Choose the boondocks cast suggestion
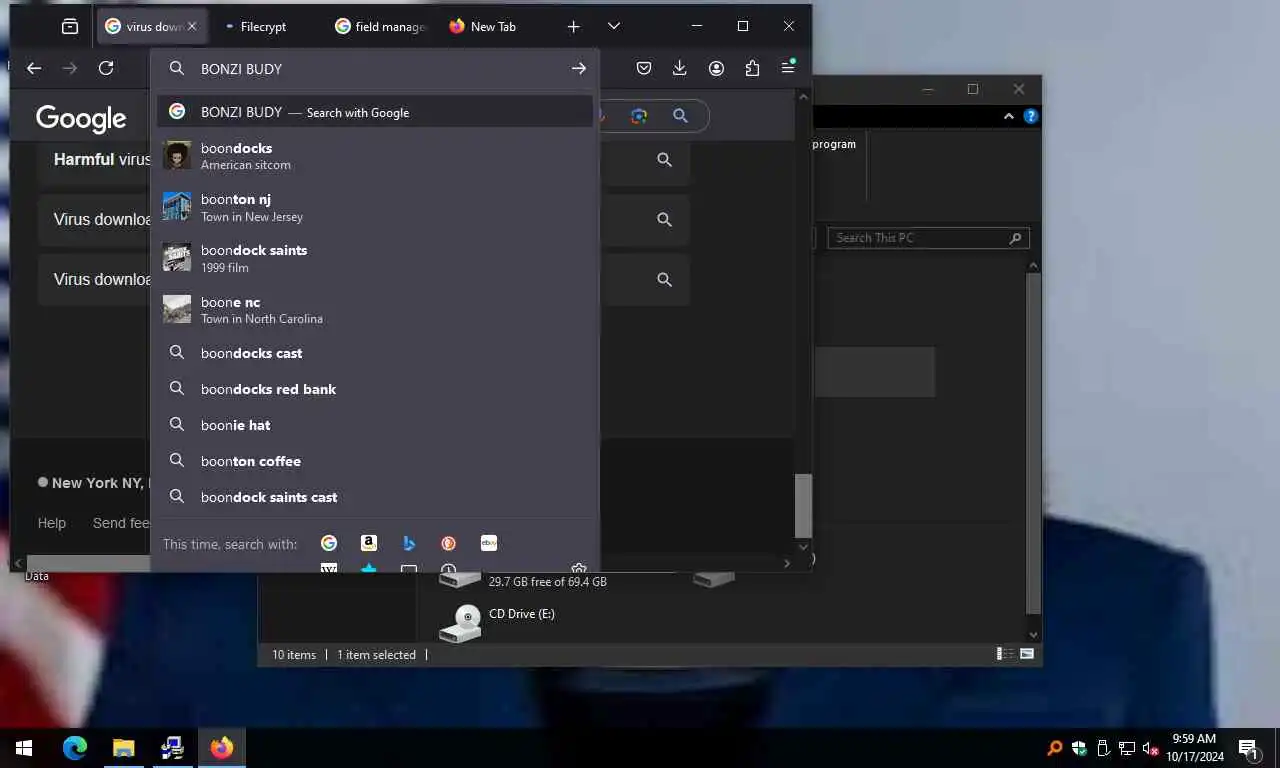This screenshot has height=768, width=1280. 375,353
